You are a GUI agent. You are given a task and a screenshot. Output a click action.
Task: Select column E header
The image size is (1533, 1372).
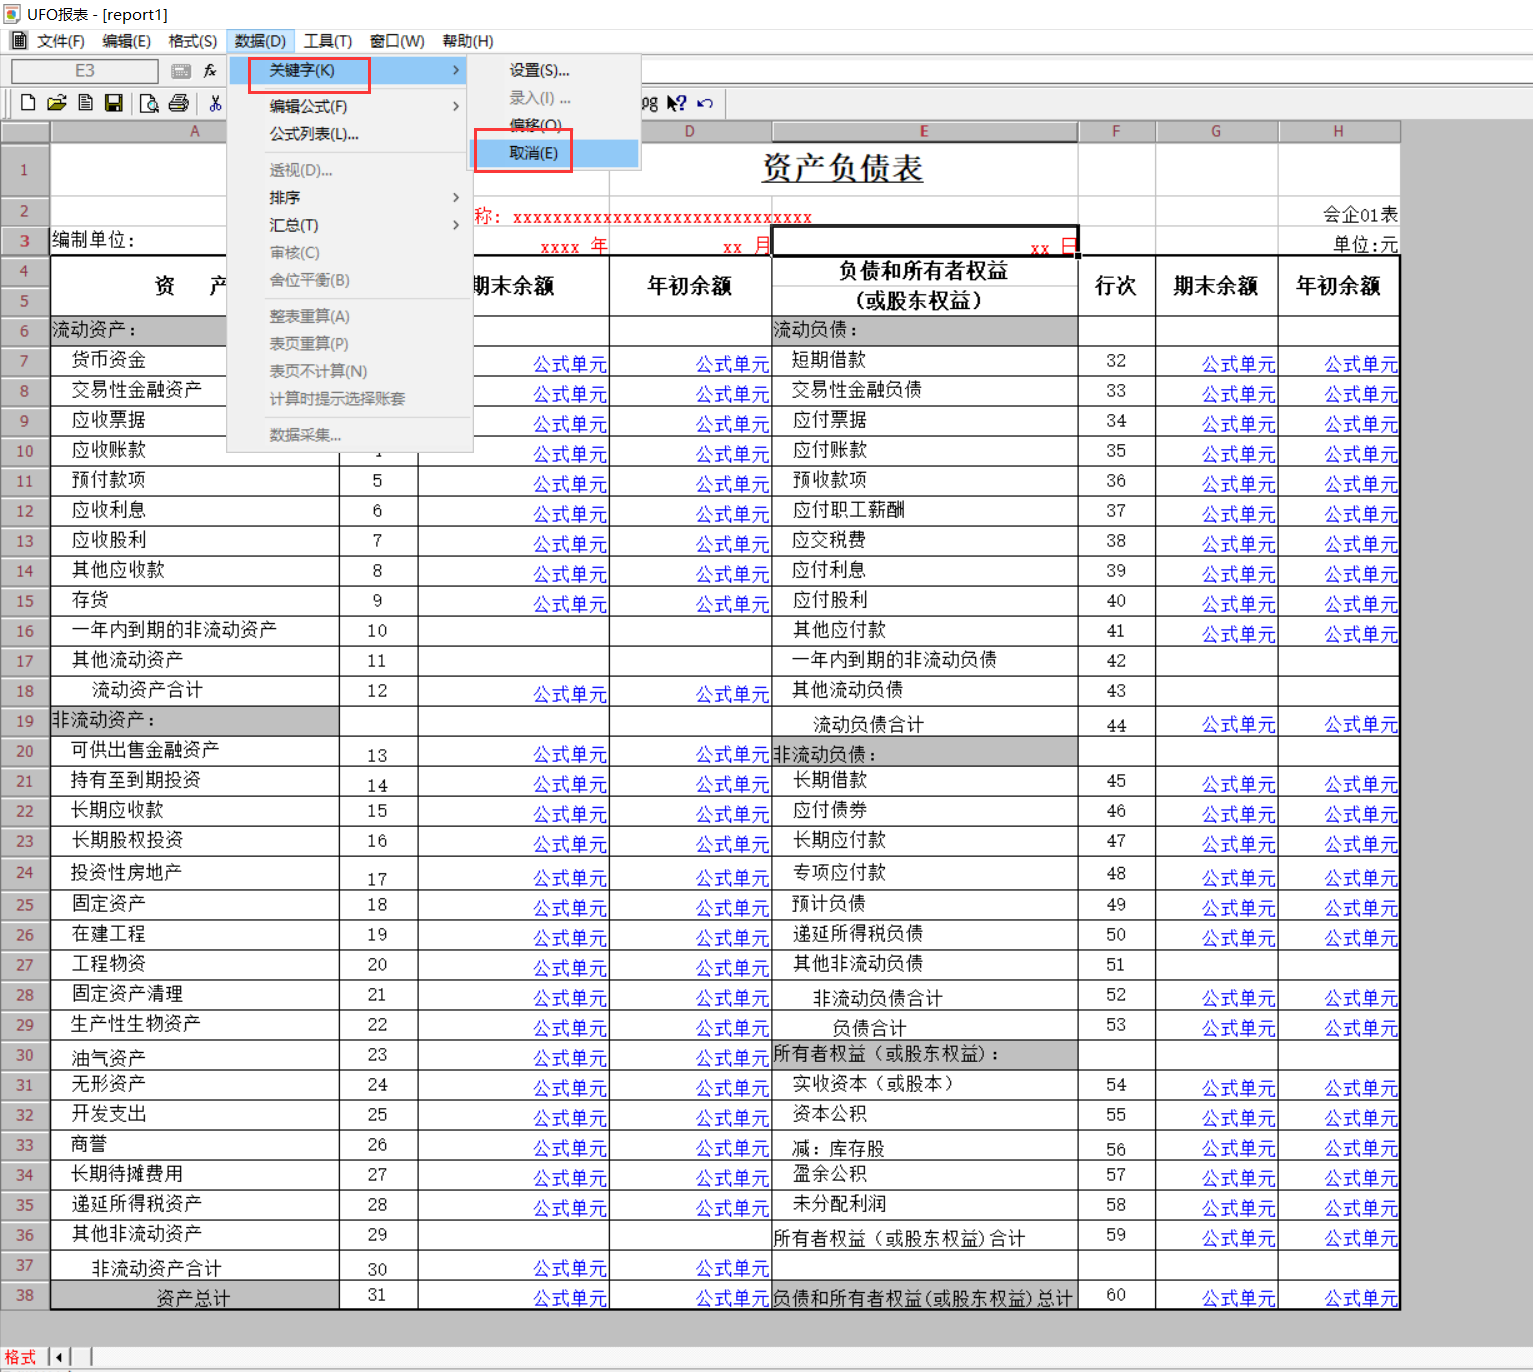tap(925, 131)
